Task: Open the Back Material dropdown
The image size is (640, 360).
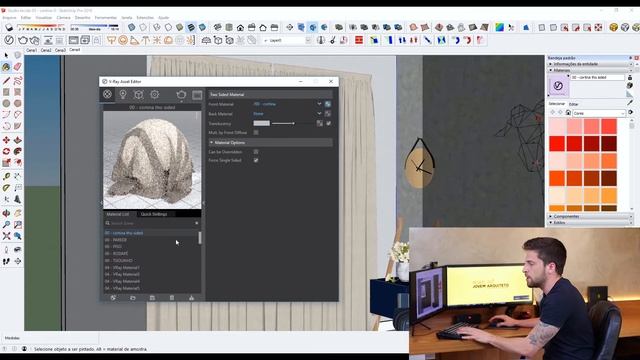Action: pyautogui.click(x=319, y=114)
